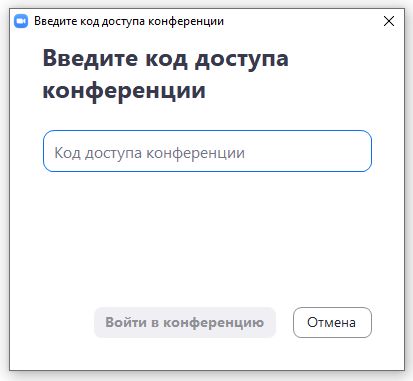The height and width of the screenshot is (381, 413).
Task: Activate the blue-outlined passcode entry box
Action: [x=207, y=151]
